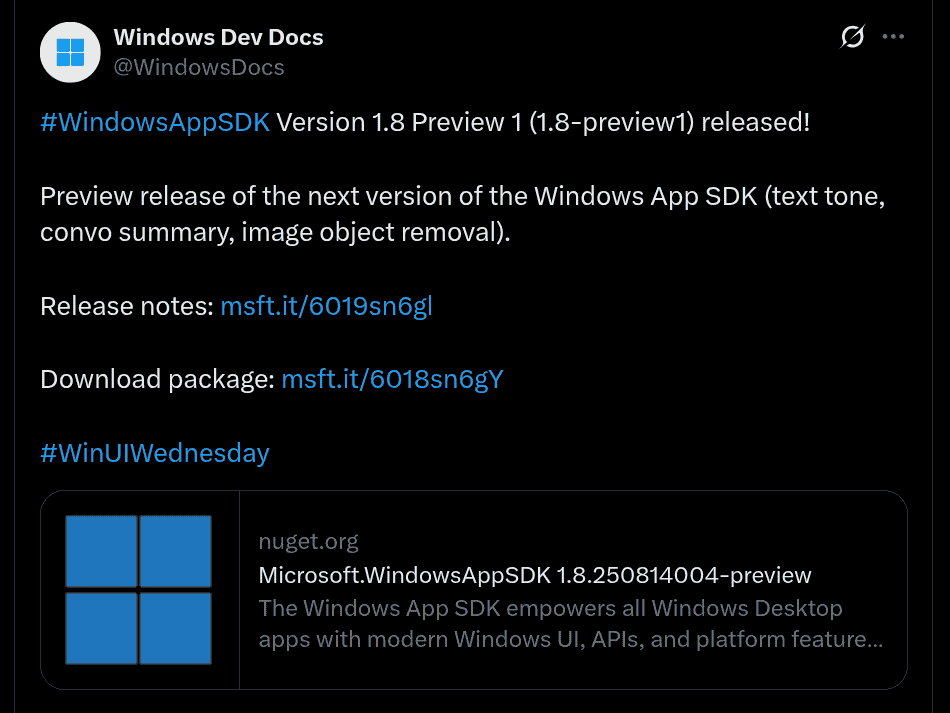This screenshot has width=950, height=713.
Task: Follow the msft.it/6019sn6gl release notes link
Action: pos(326,306)
